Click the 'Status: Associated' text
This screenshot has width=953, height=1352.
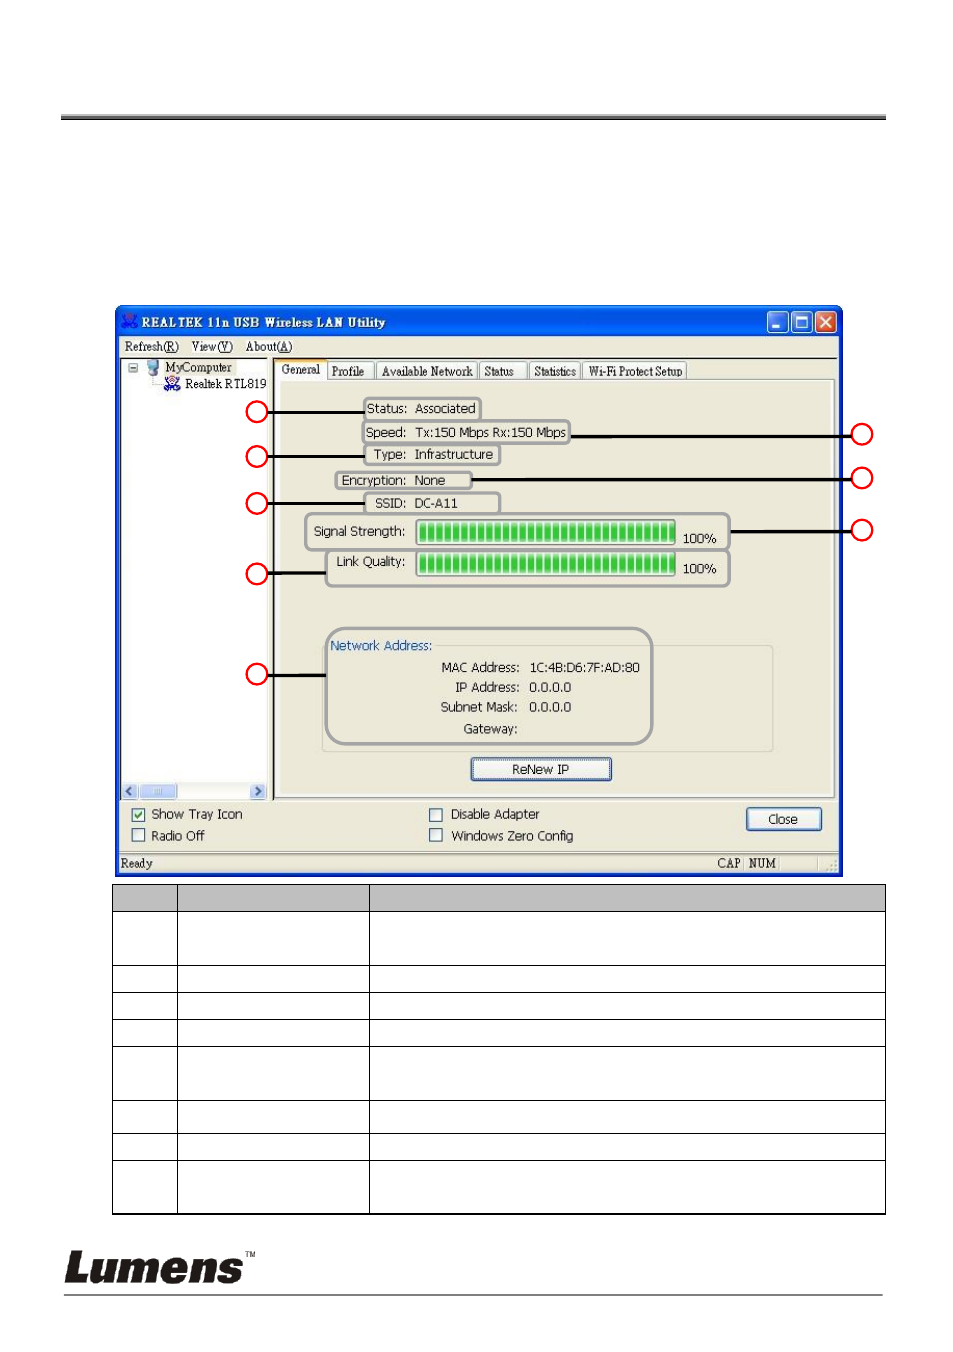[x=421, y=408]
